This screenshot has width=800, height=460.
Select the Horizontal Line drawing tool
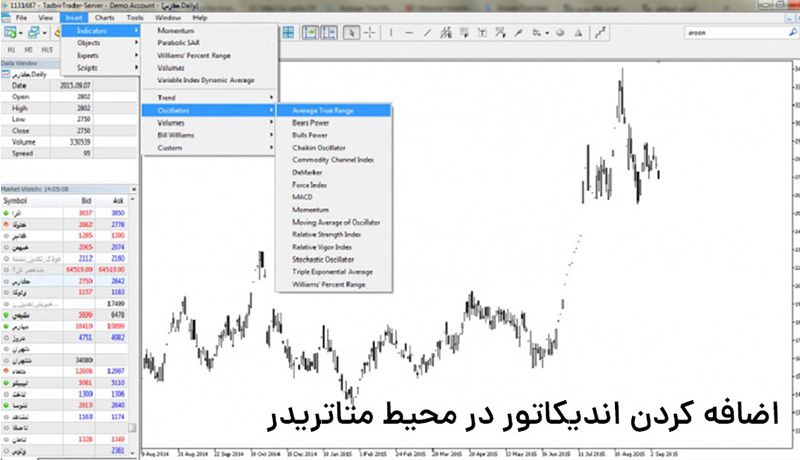(409, 33)
